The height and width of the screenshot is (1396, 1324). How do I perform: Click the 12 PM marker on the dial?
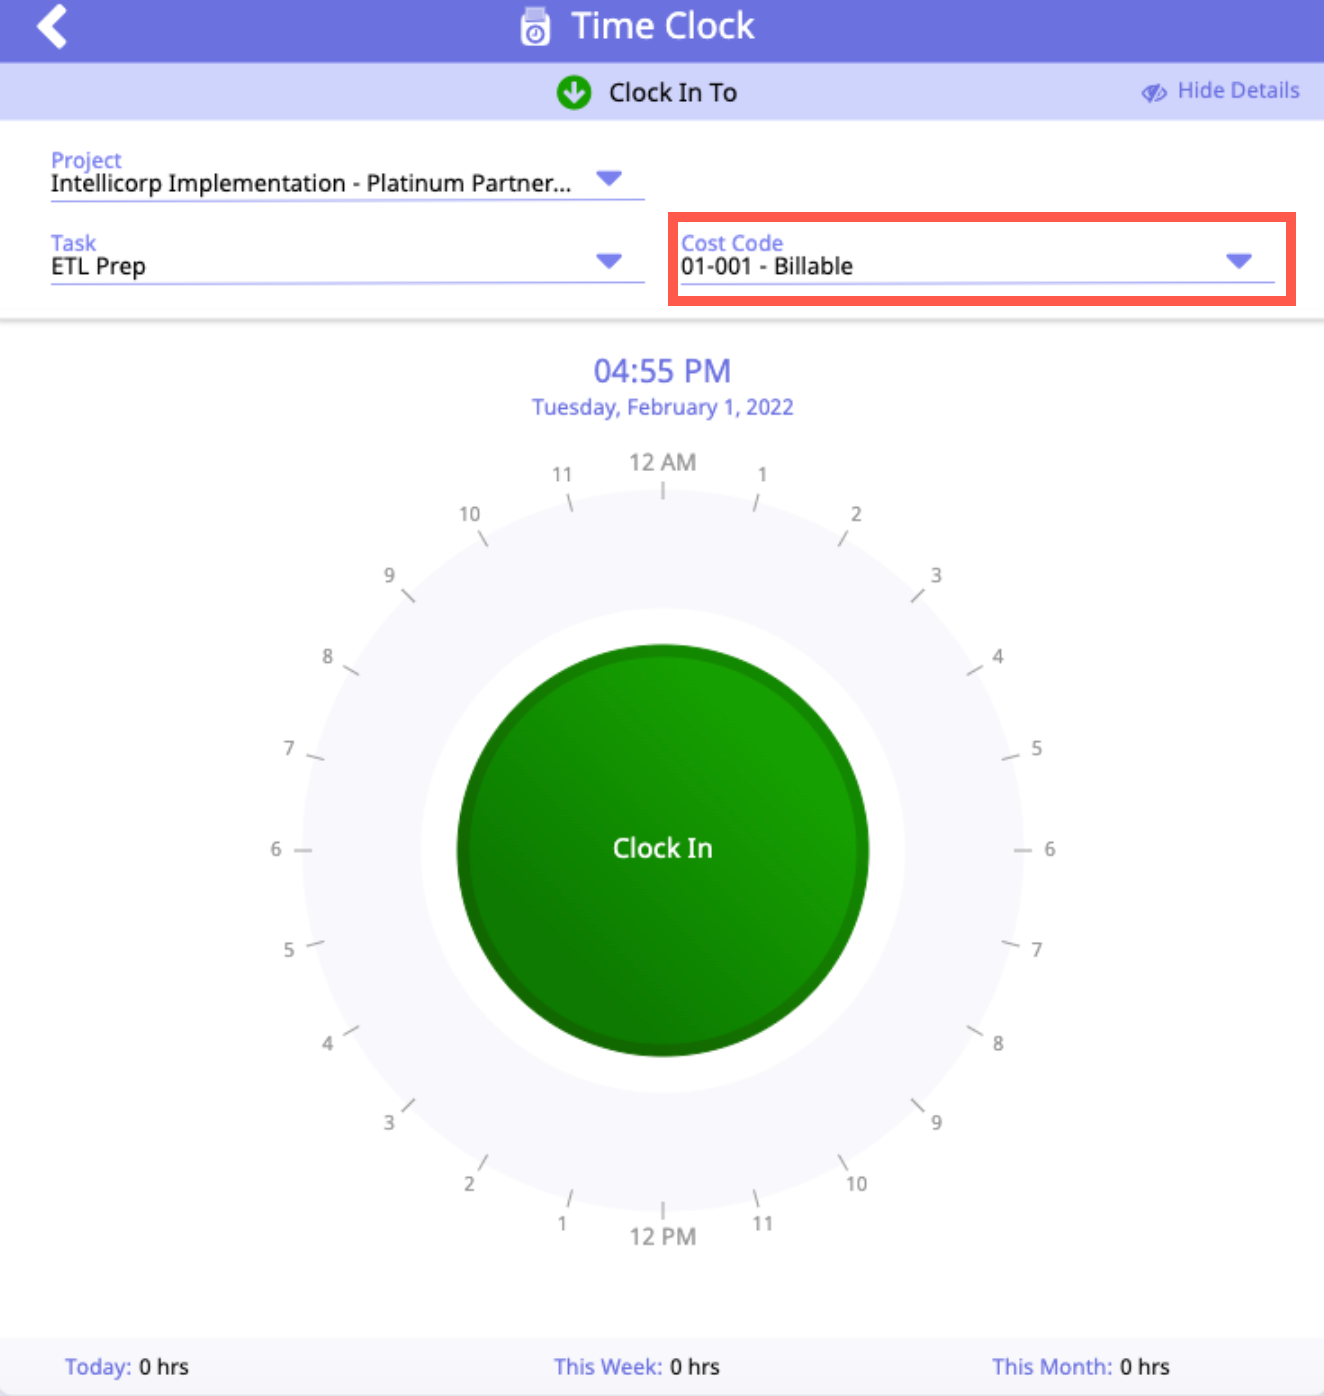pyautogui.click(x=662, y=1237)
